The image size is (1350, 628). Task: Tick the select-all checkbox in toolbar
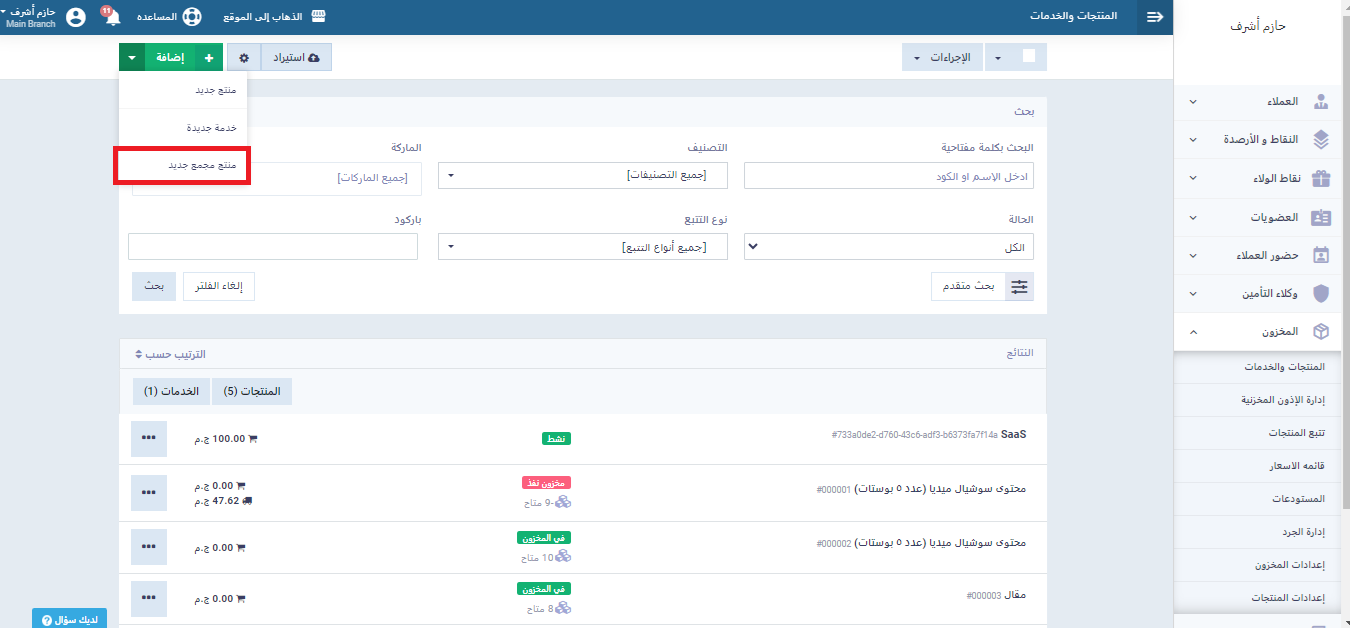[x=1029, y=57]
